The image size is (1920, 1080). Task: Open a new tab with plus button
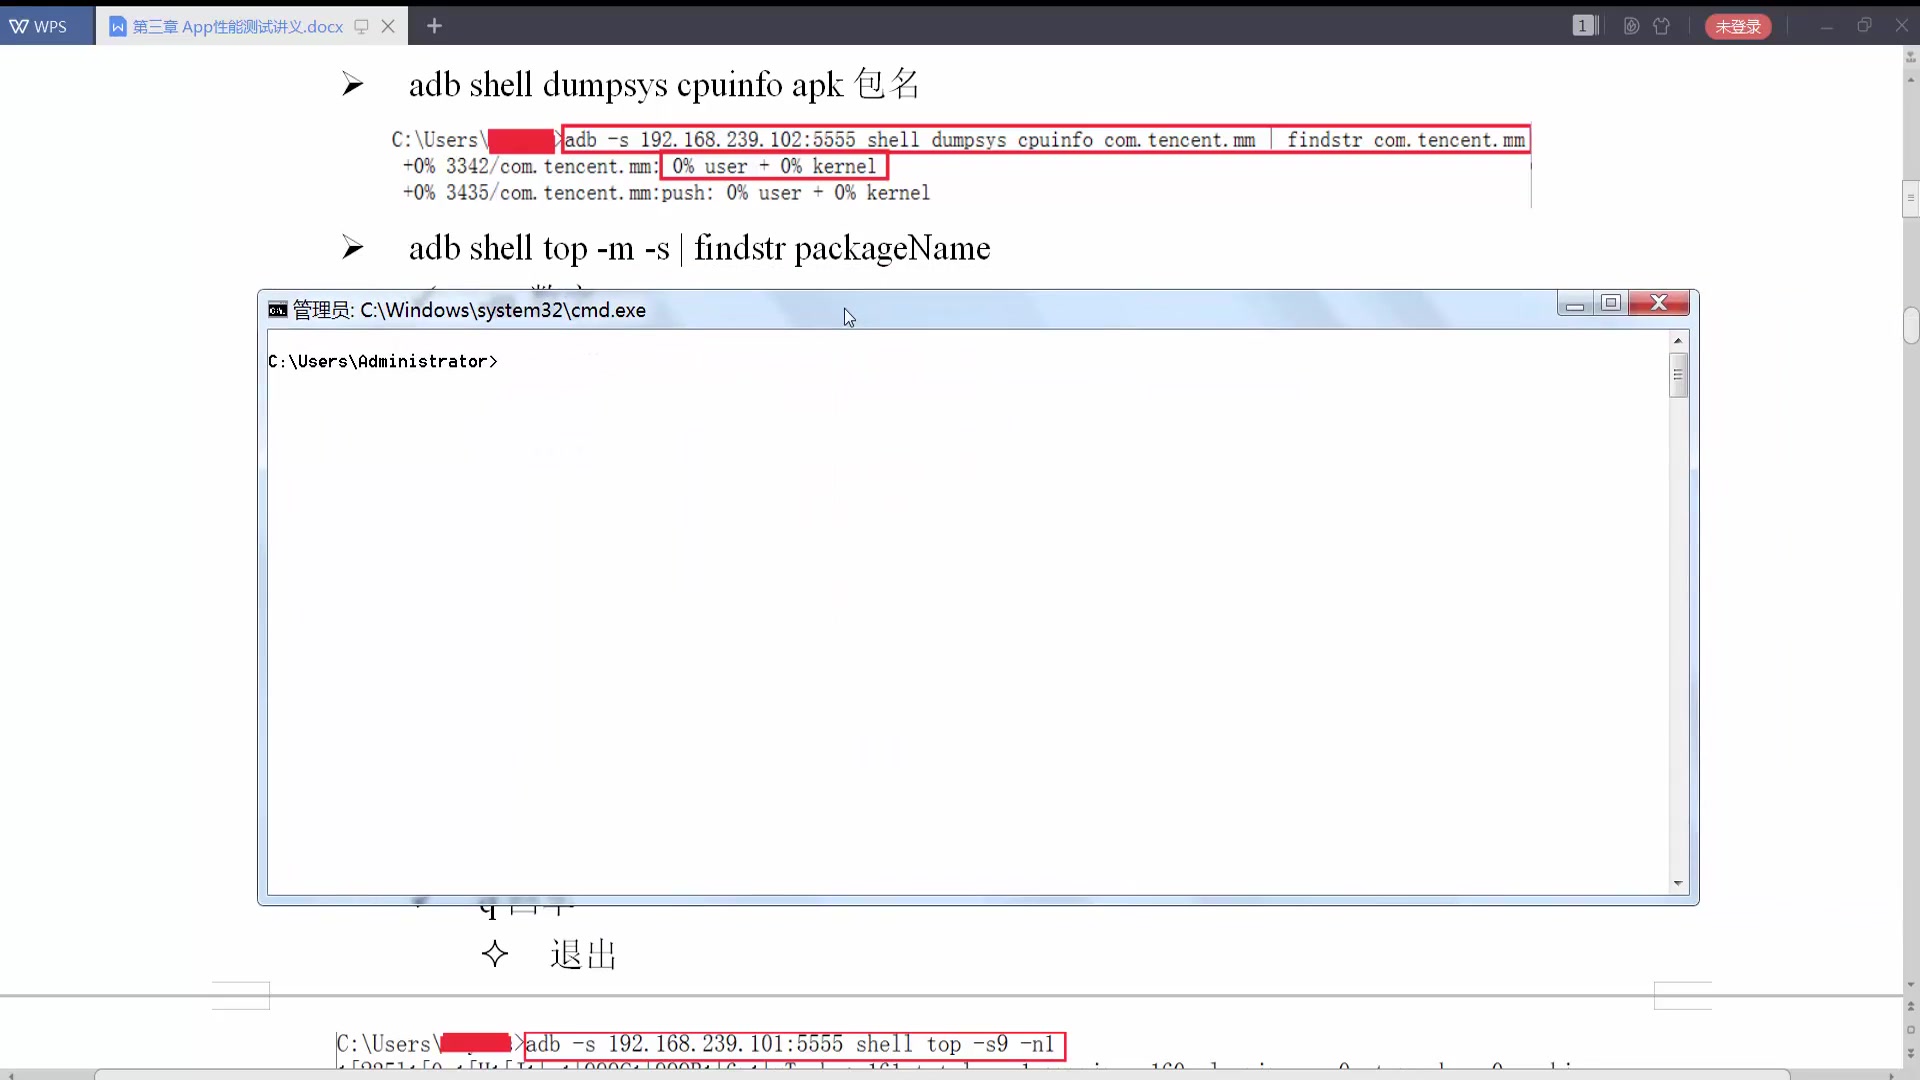[x=434, y=26]
